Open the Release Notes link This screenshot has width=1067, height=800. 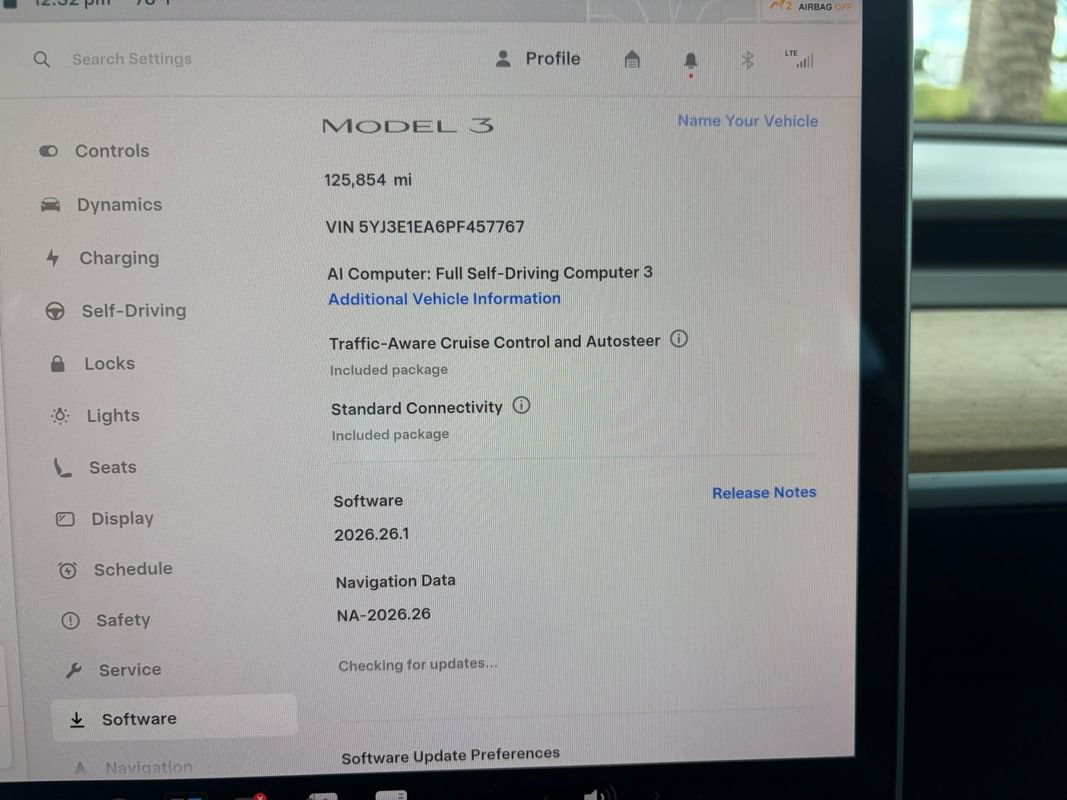[764, 493]
